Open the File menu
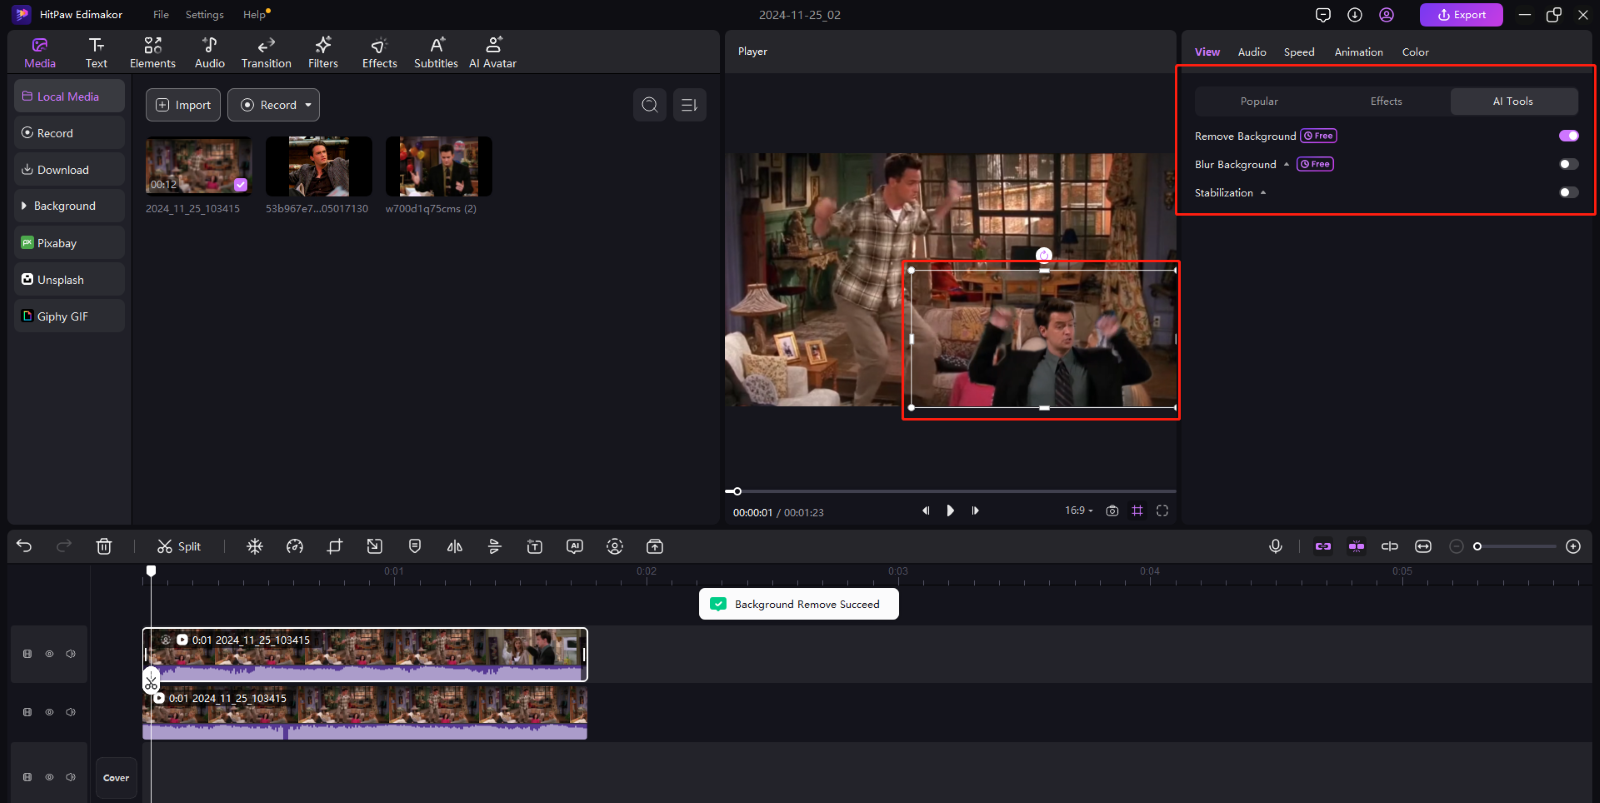Screen dimensions: 1600x803 tap(161, 15)
